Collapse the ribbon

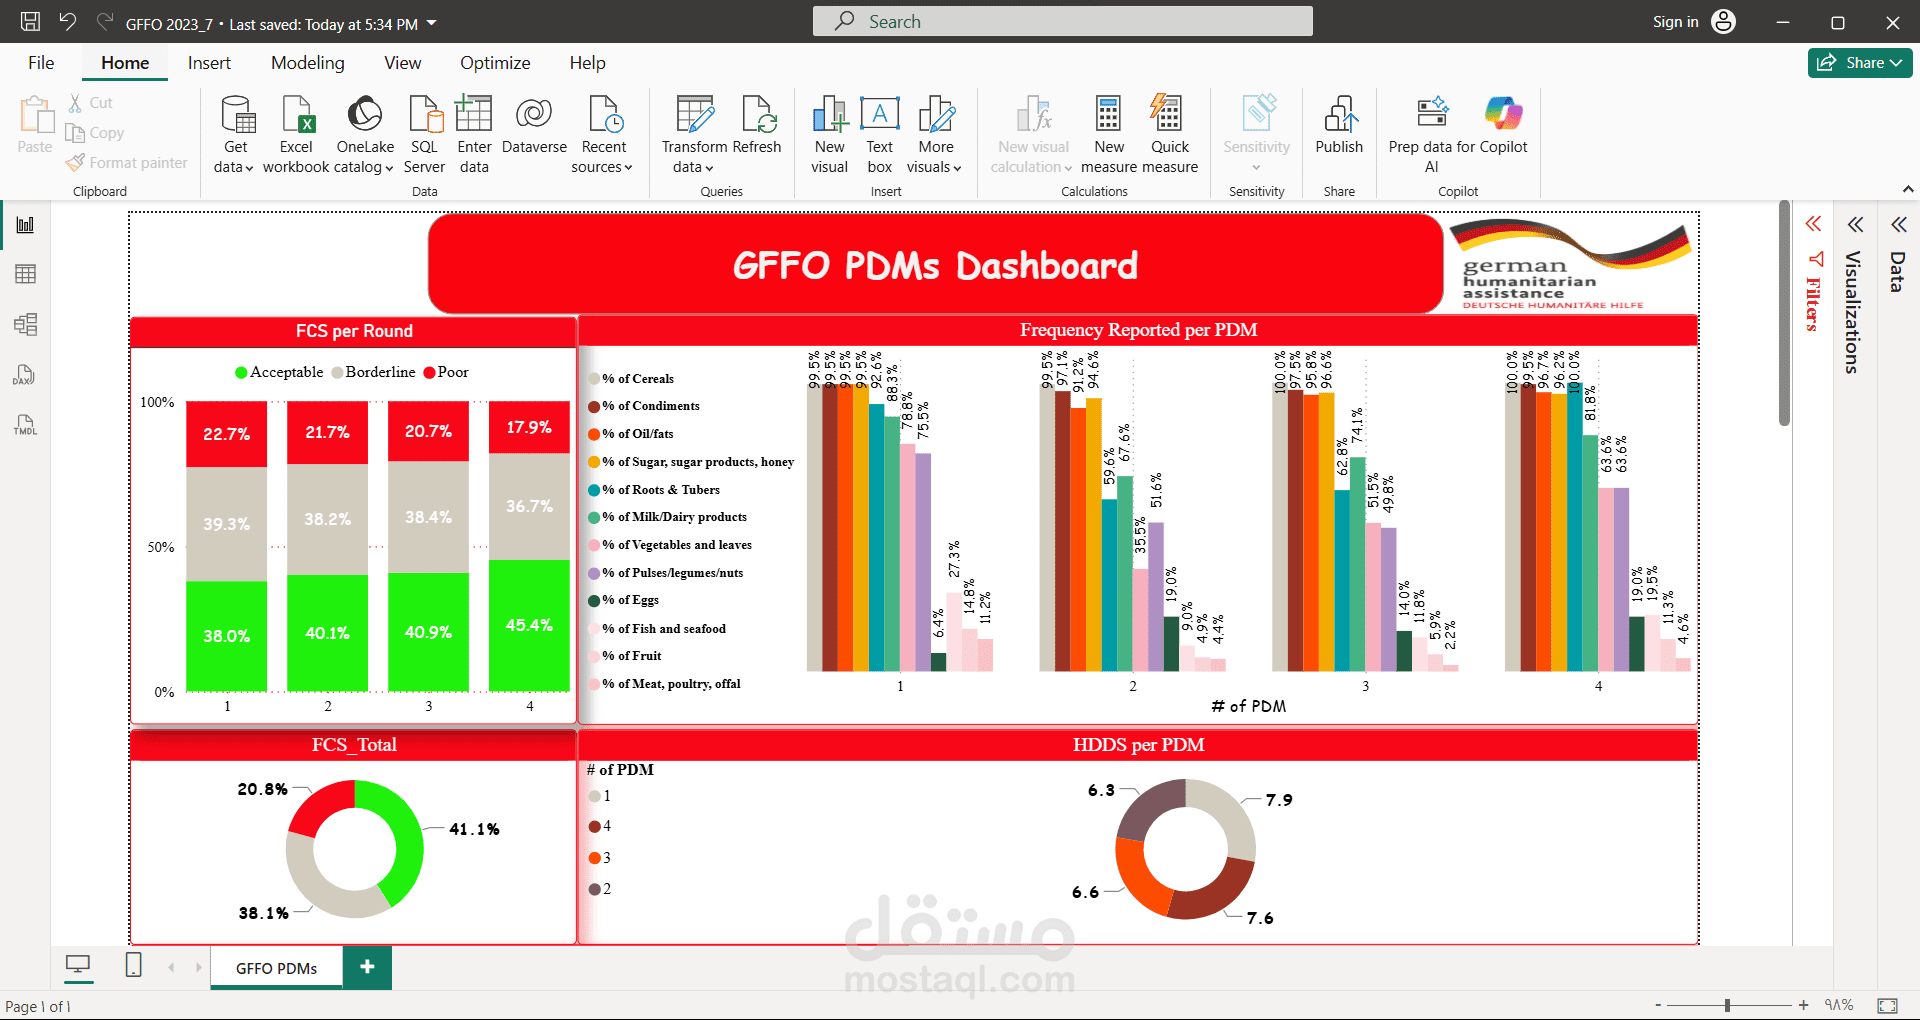(x=1907, y=189)
